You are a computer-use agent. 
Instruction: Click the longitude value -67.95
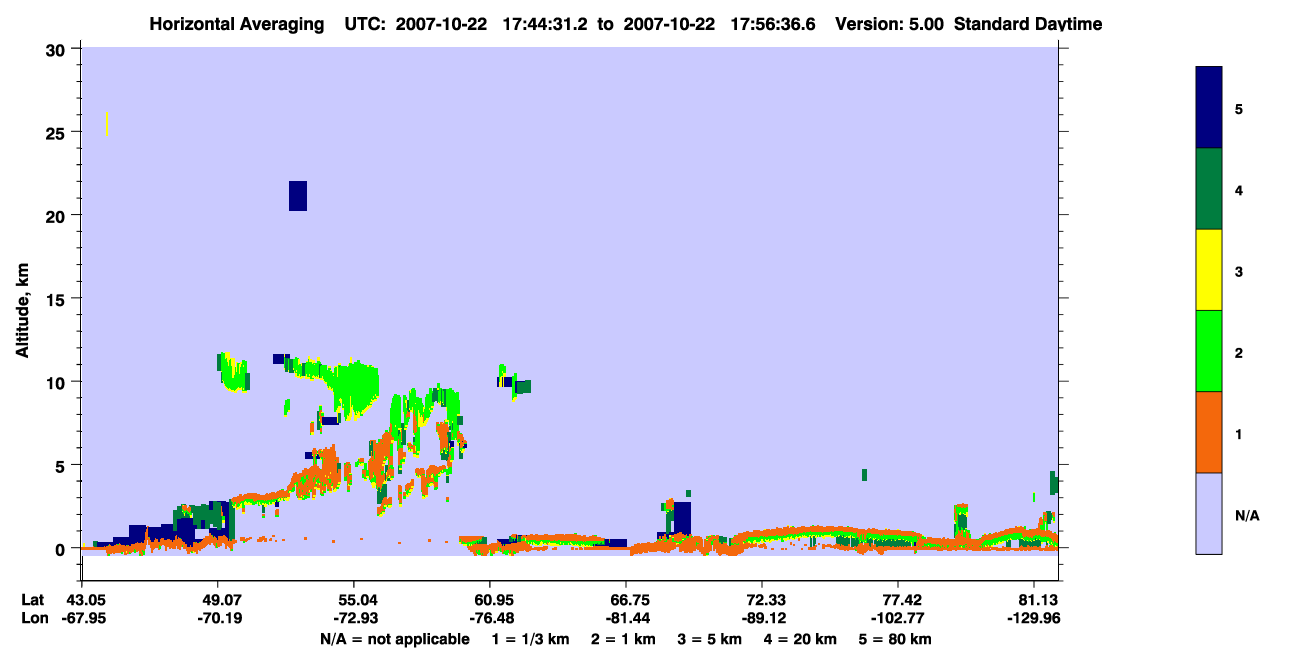82,618
